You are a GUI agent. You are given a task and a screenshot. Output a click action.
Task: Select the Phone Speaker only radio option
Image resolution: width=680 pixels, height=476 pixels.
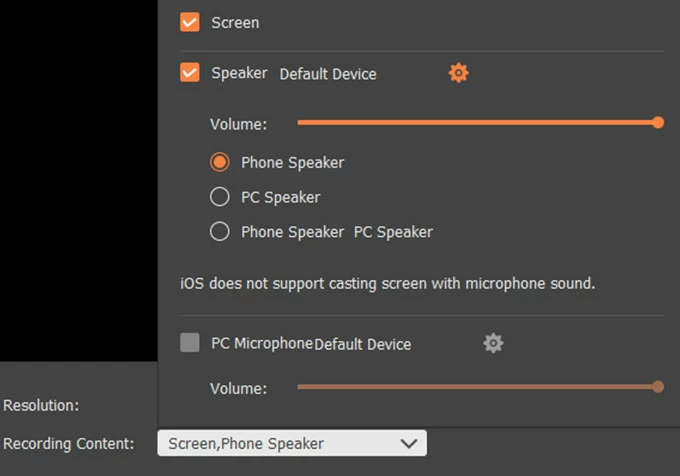(x=220, y=162)
